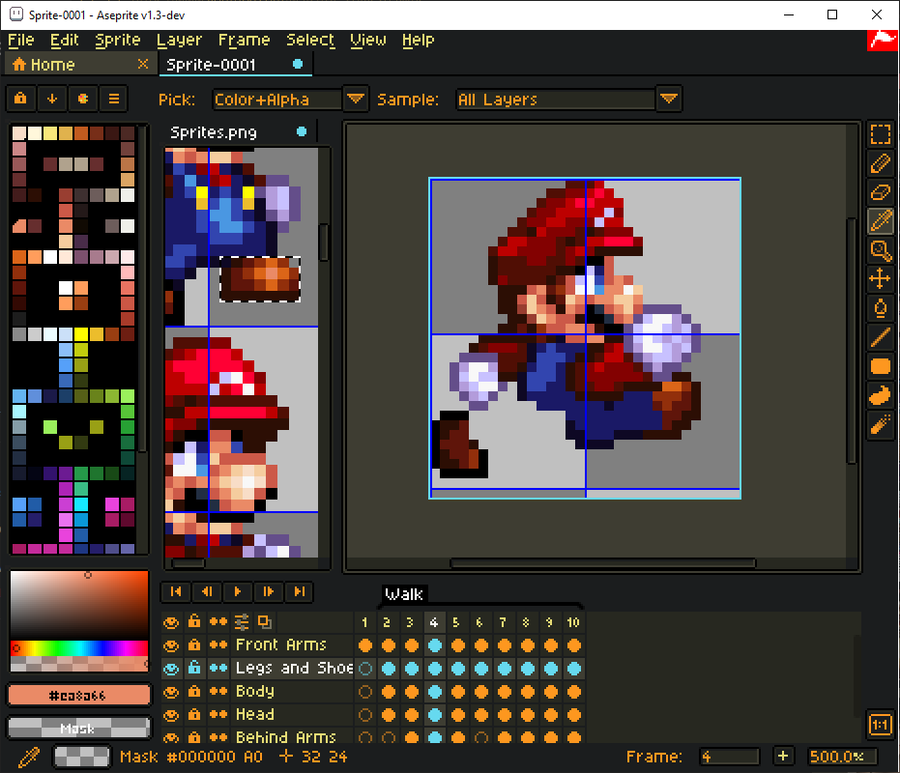Click the Walk animation tag
Screen dimensions: 900x773
404,594
